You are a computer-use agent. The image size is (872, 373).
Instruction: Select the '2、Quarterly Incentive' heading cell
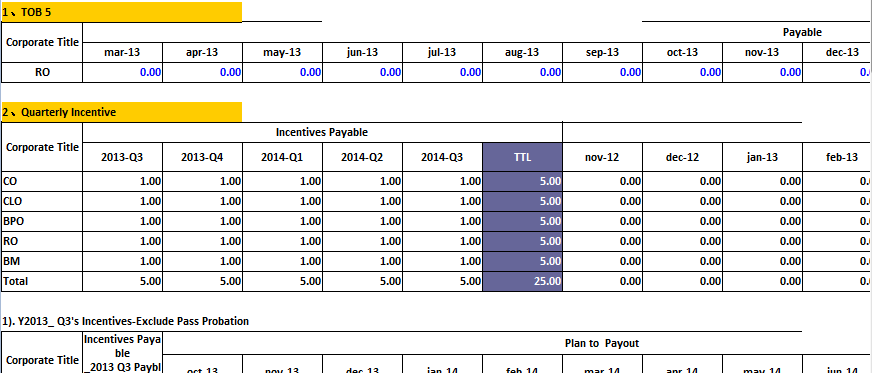[x=122, y=112]
